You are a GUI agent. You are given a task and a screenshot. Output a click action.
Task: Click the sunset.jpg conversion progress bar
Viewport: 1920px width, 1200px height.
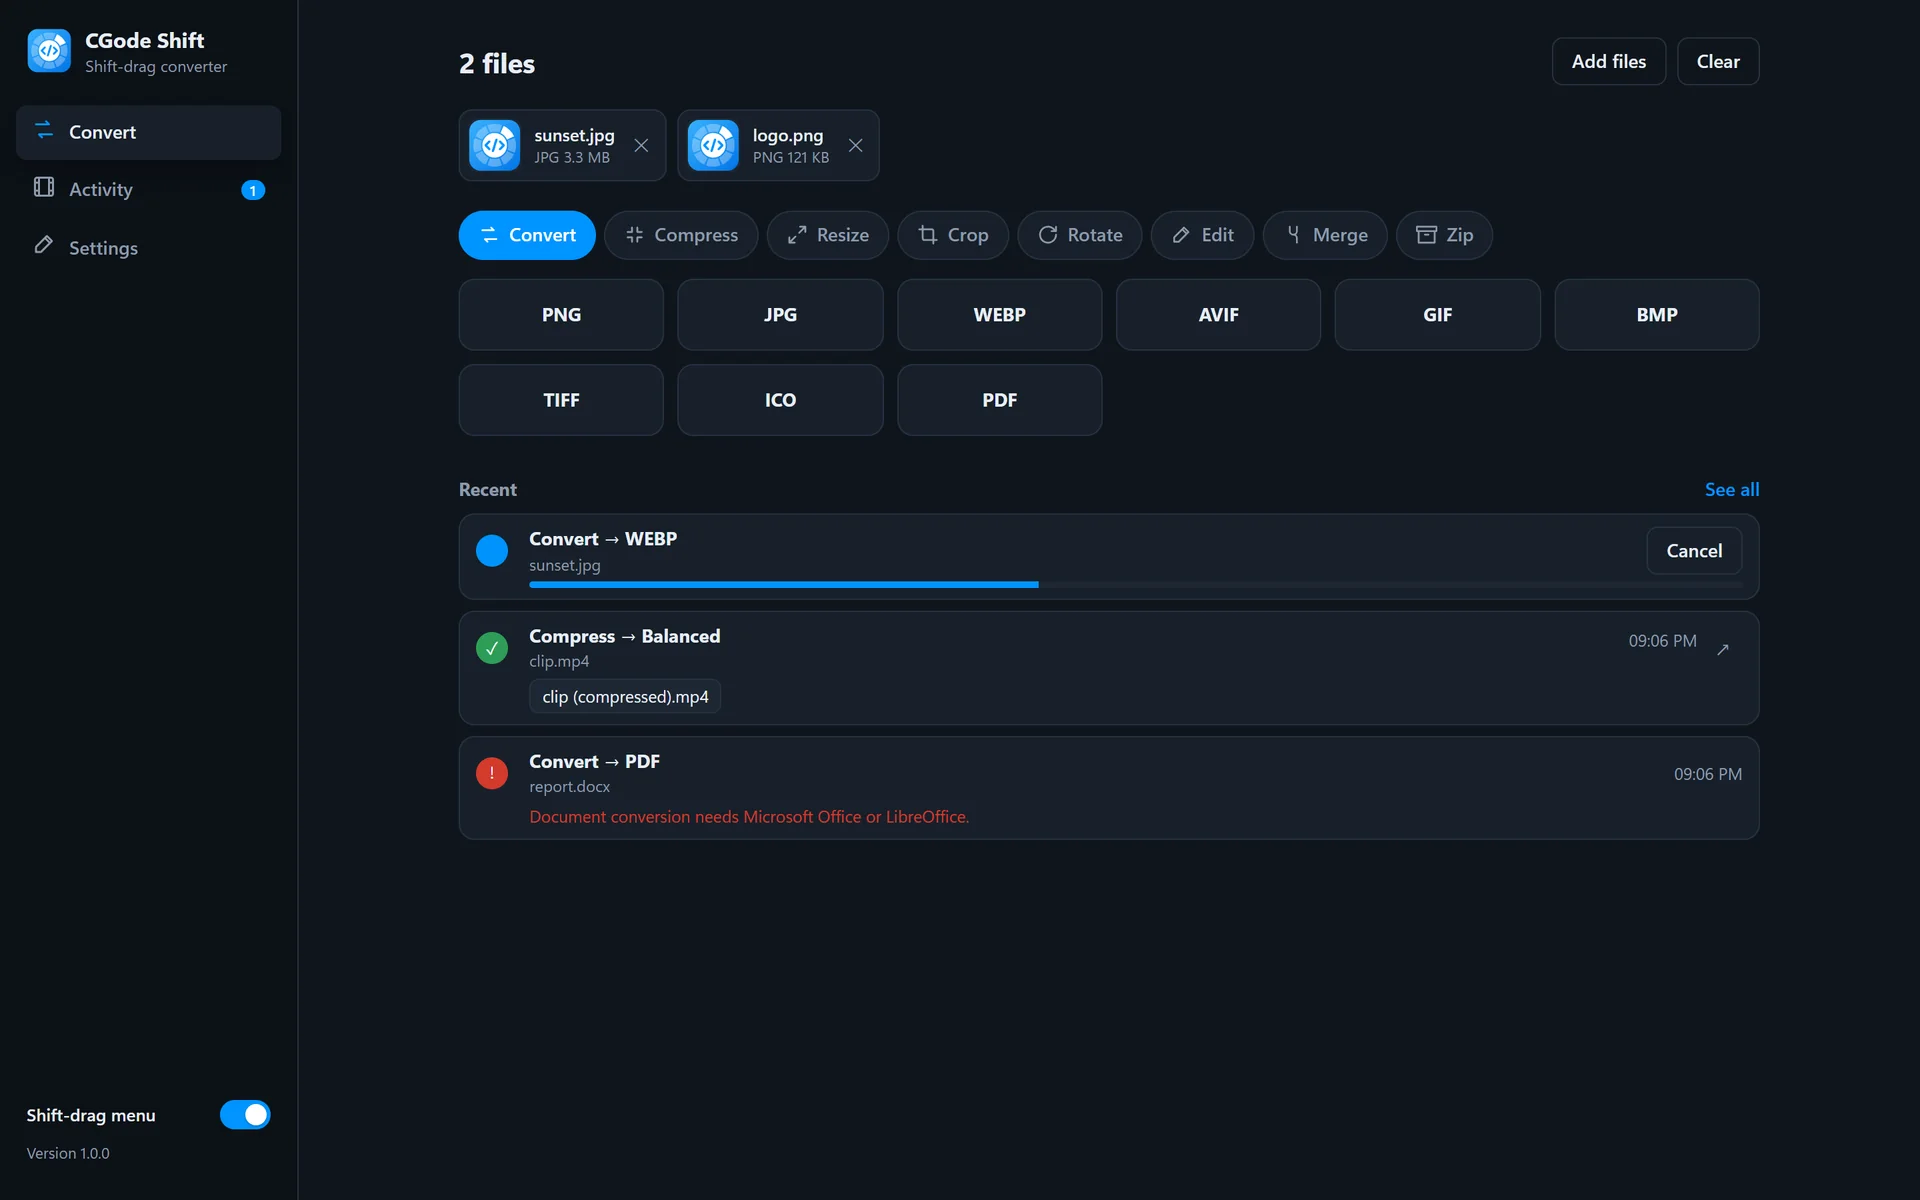[x=1135, y=584]
